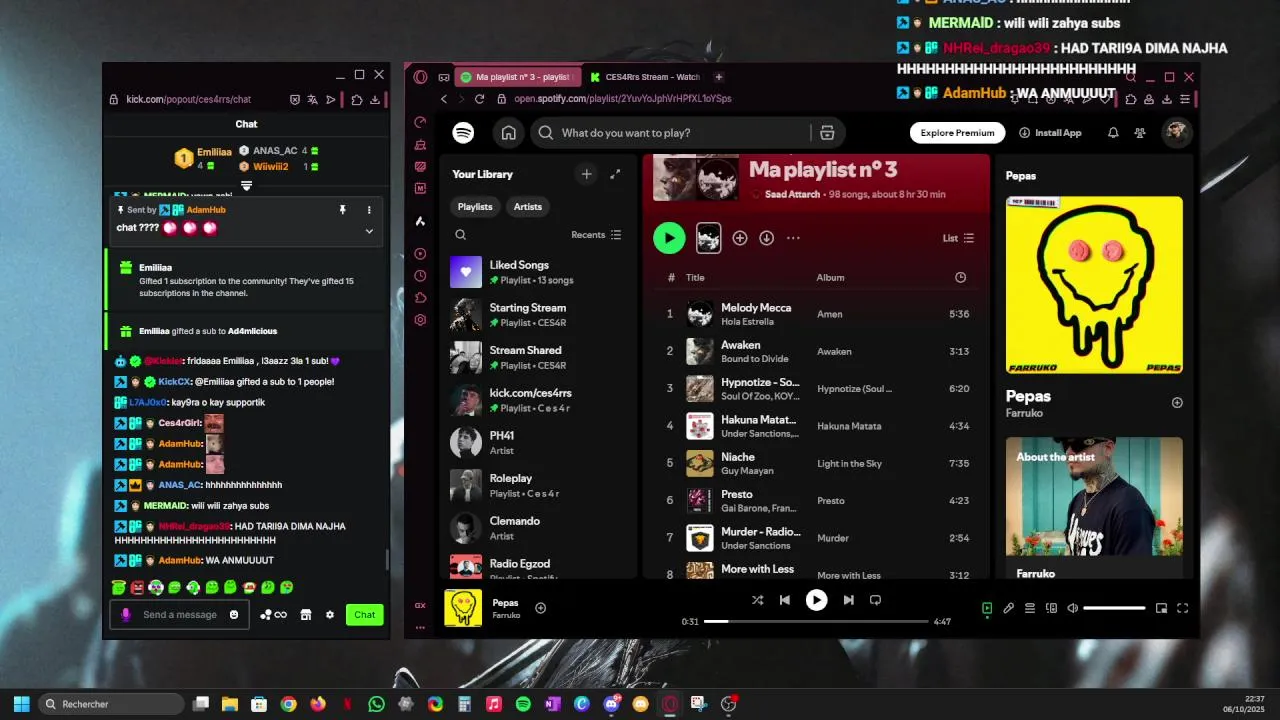
Task: Reload Spotify page in Opera
Action: coord(480,99)
